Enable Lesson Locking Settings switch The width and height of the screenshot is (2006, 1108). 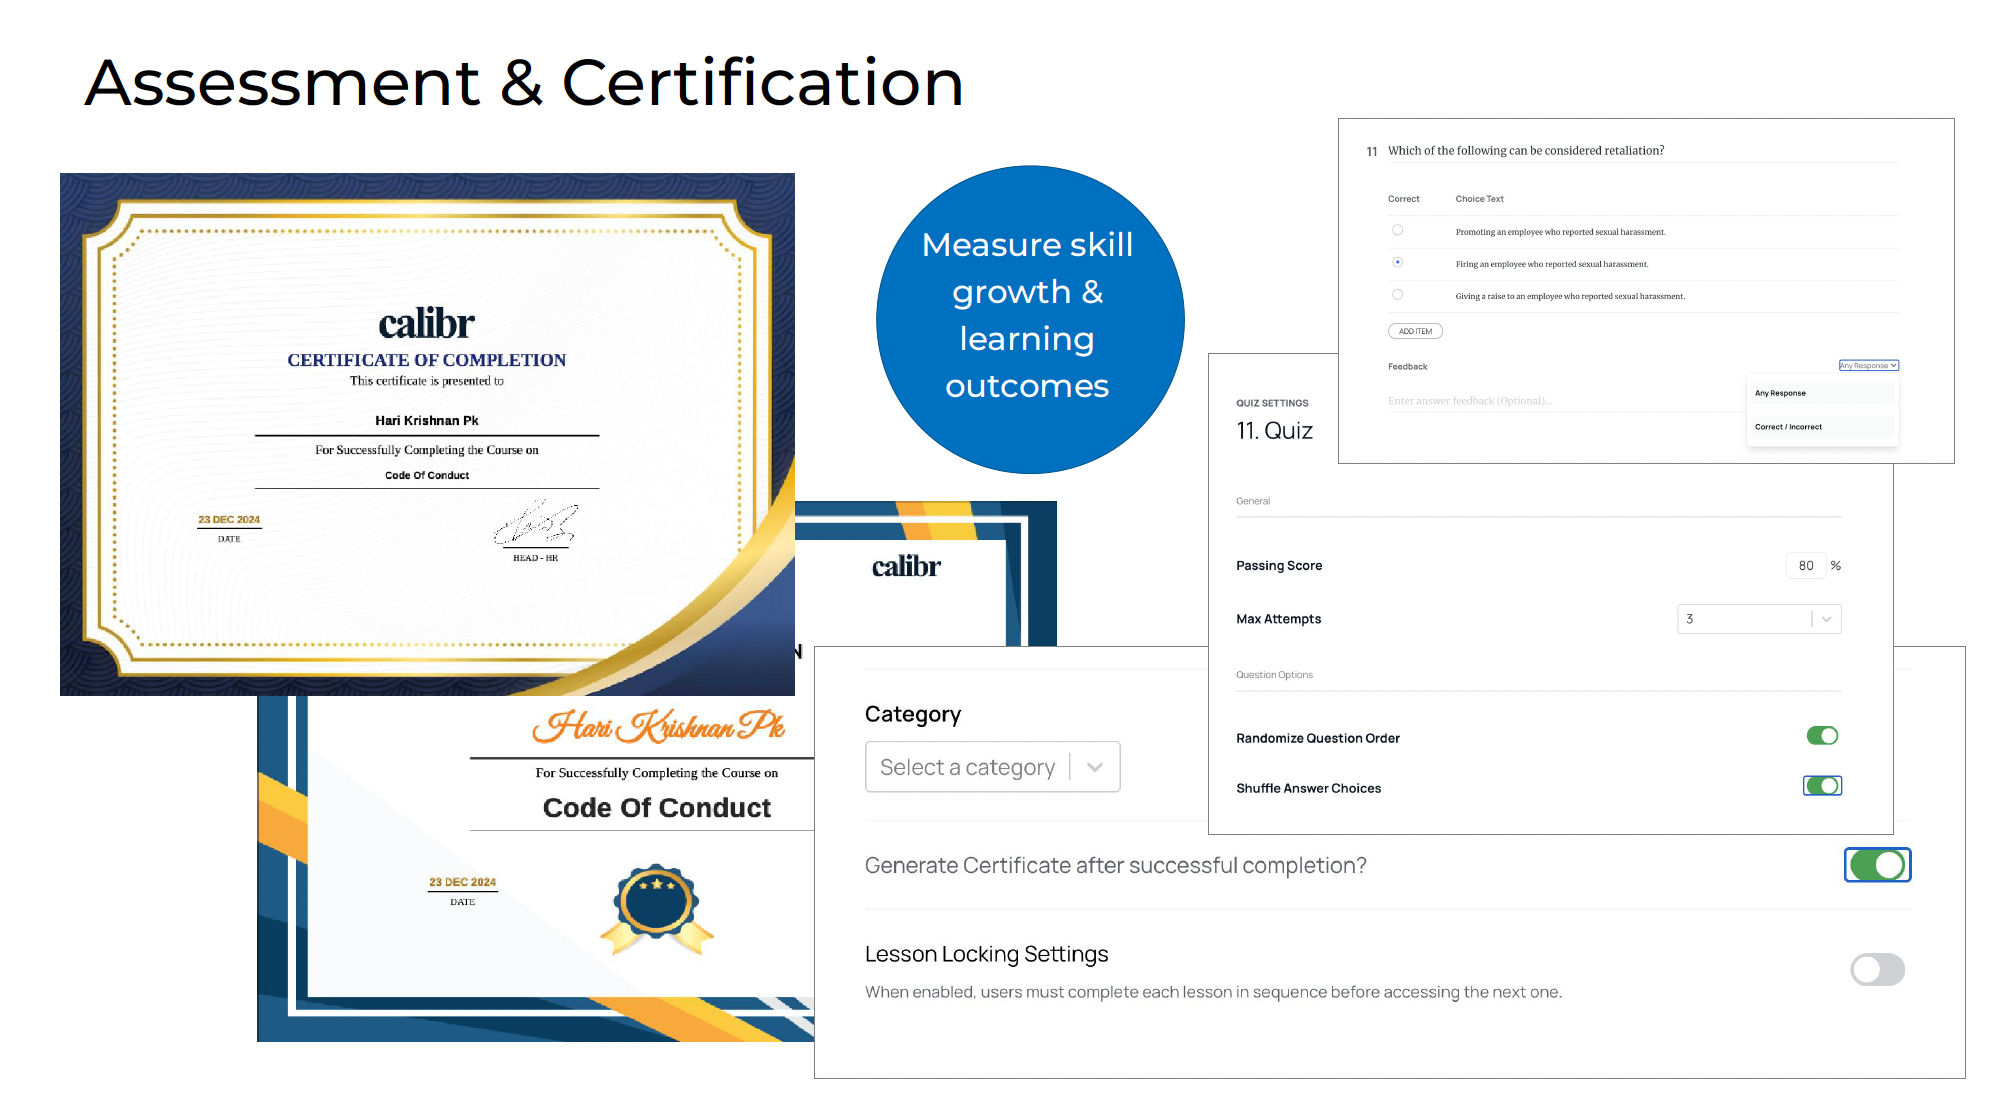(x=1877, y=969)
